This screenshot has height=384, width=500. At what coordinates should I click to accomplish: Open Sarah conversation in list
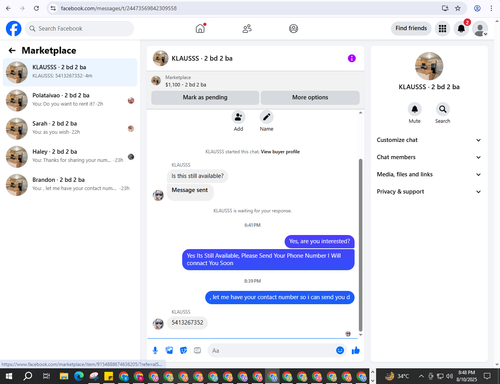70,128
